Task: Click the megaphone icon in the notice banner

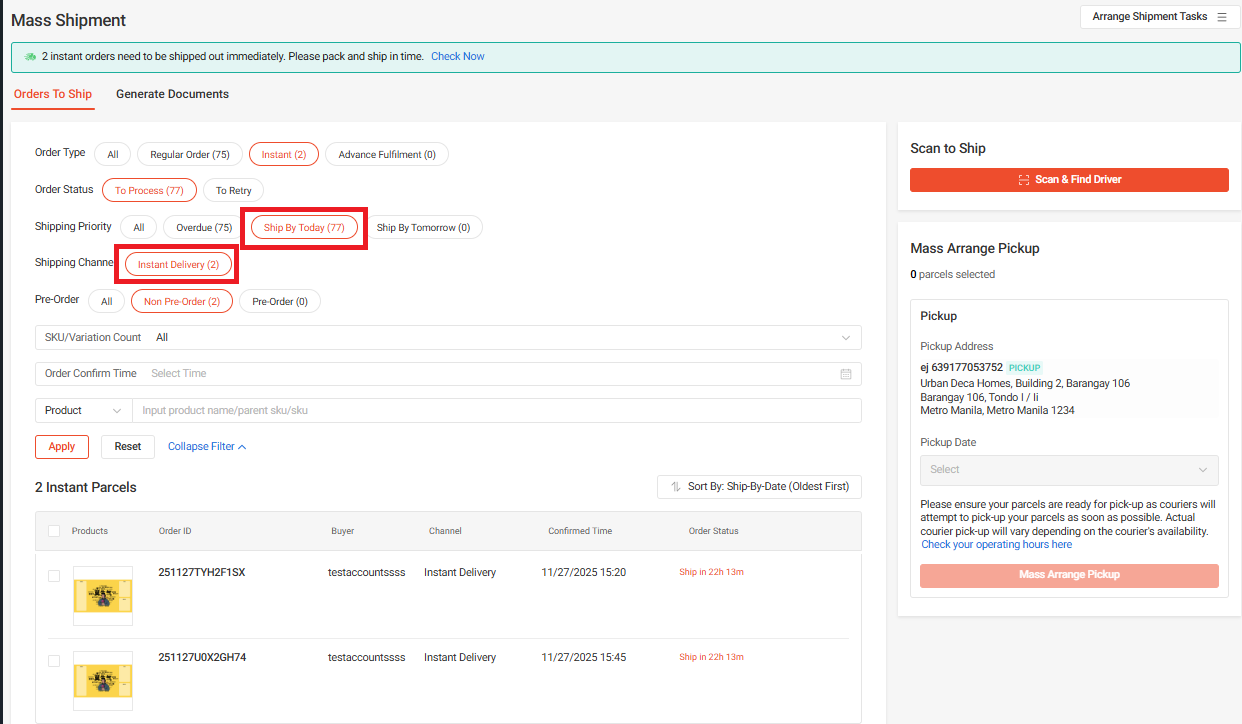Action: (x=30, y=57)
